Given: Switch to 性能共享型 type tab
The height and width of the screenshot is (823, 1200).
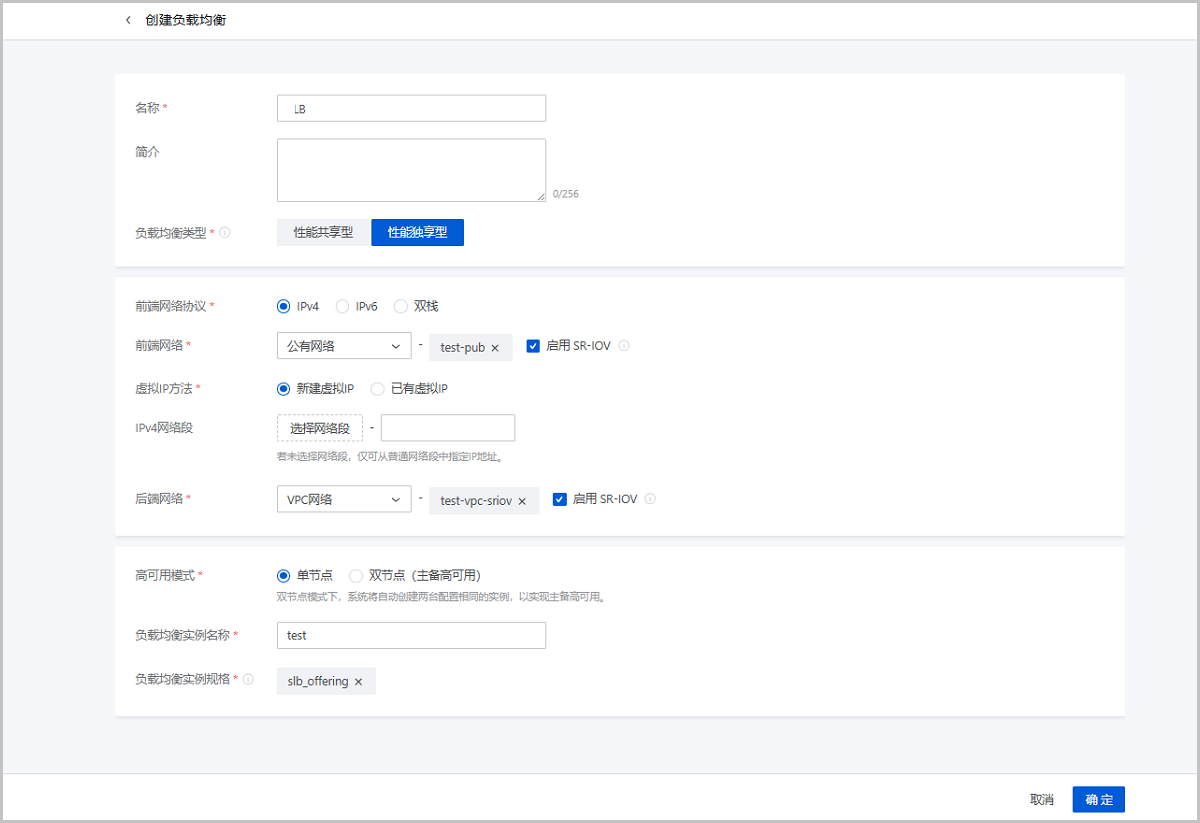Looking at the screenshot, I should click(323, 232).
